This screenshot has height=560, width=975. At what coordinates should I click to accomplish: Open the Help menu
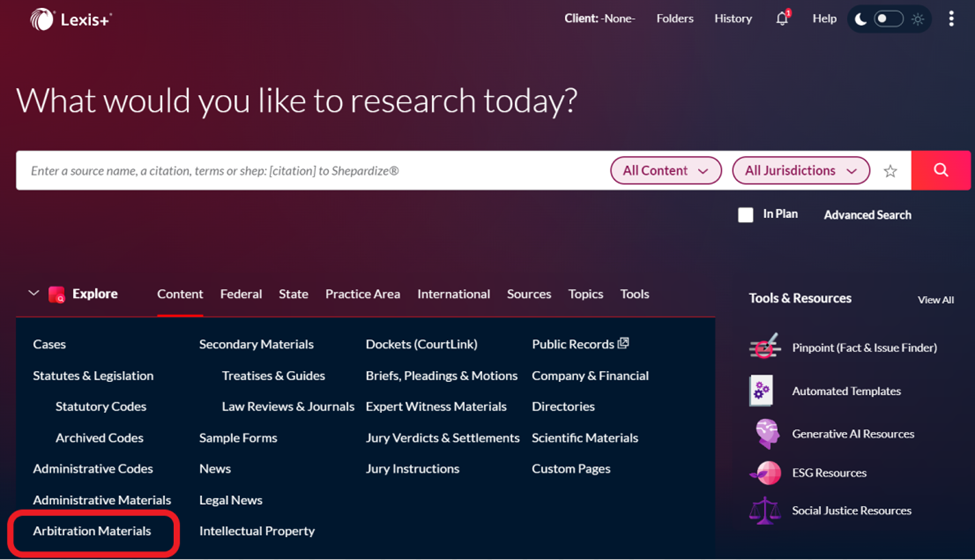pos(824,19)
